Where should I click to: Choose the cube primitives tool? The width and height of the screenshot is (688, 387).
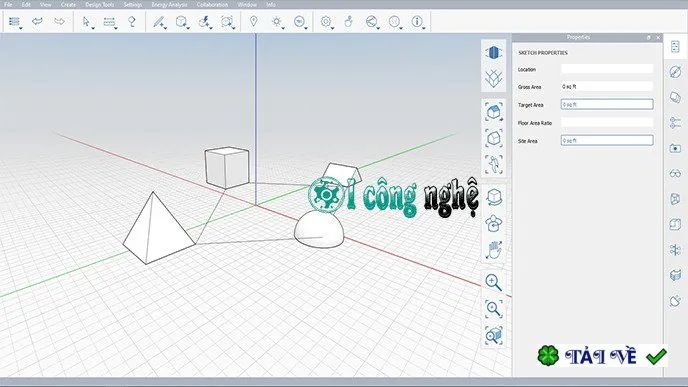point(181,21)
